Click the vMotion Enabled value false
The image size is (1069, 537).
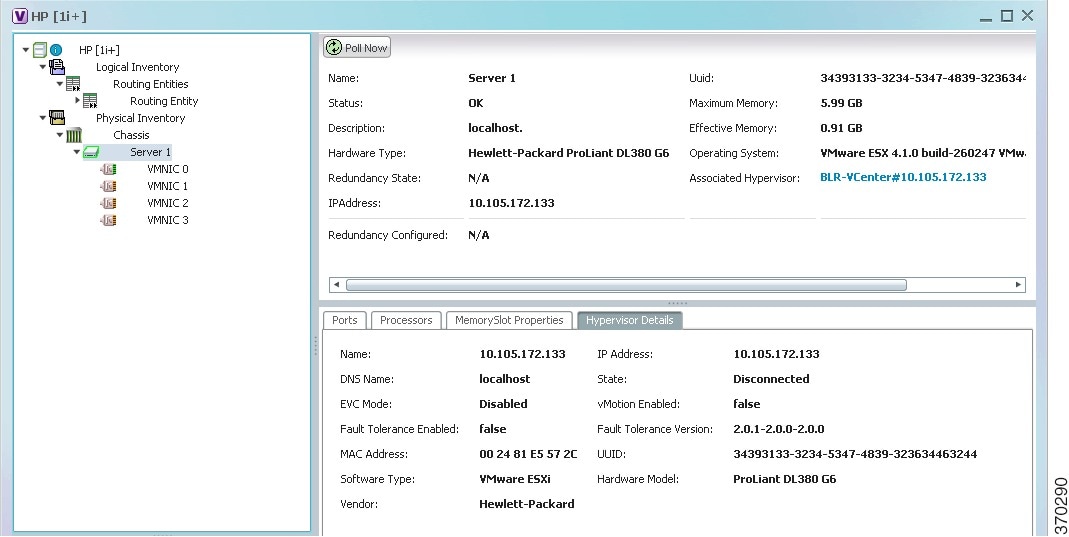pos(747,404)
